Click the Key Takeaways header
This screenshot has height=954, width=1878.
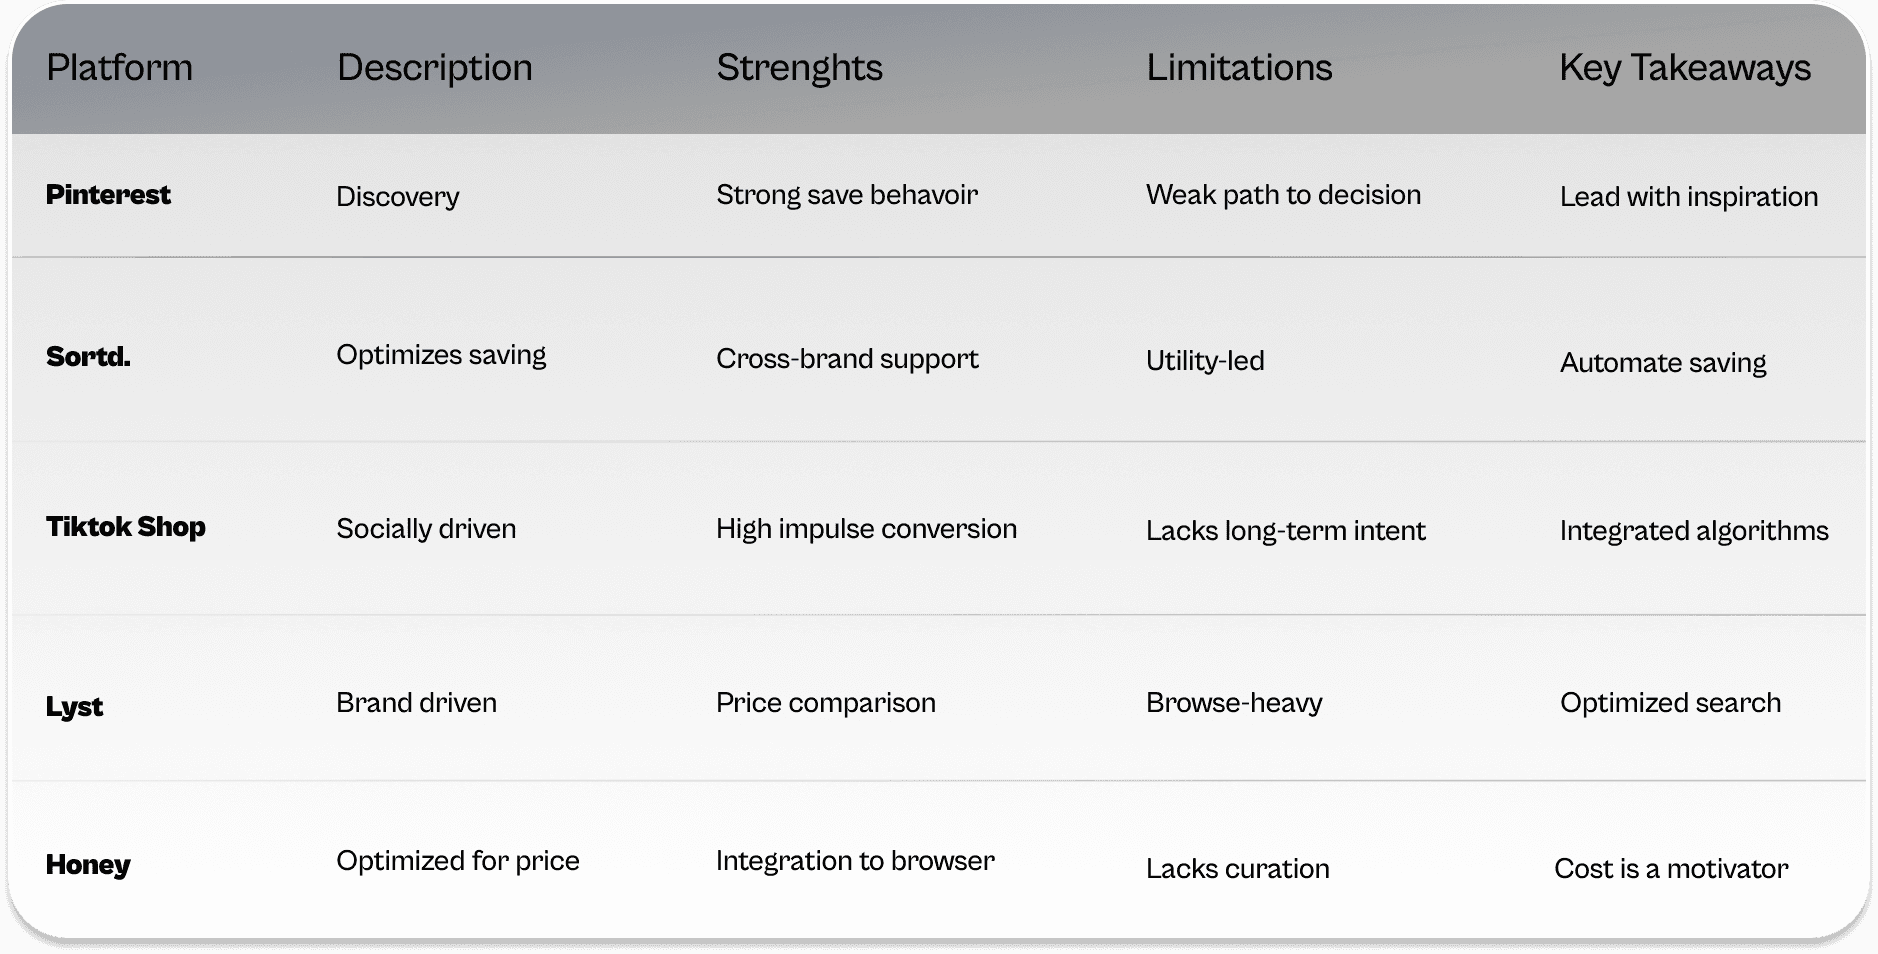click(x=1685, y=68)
